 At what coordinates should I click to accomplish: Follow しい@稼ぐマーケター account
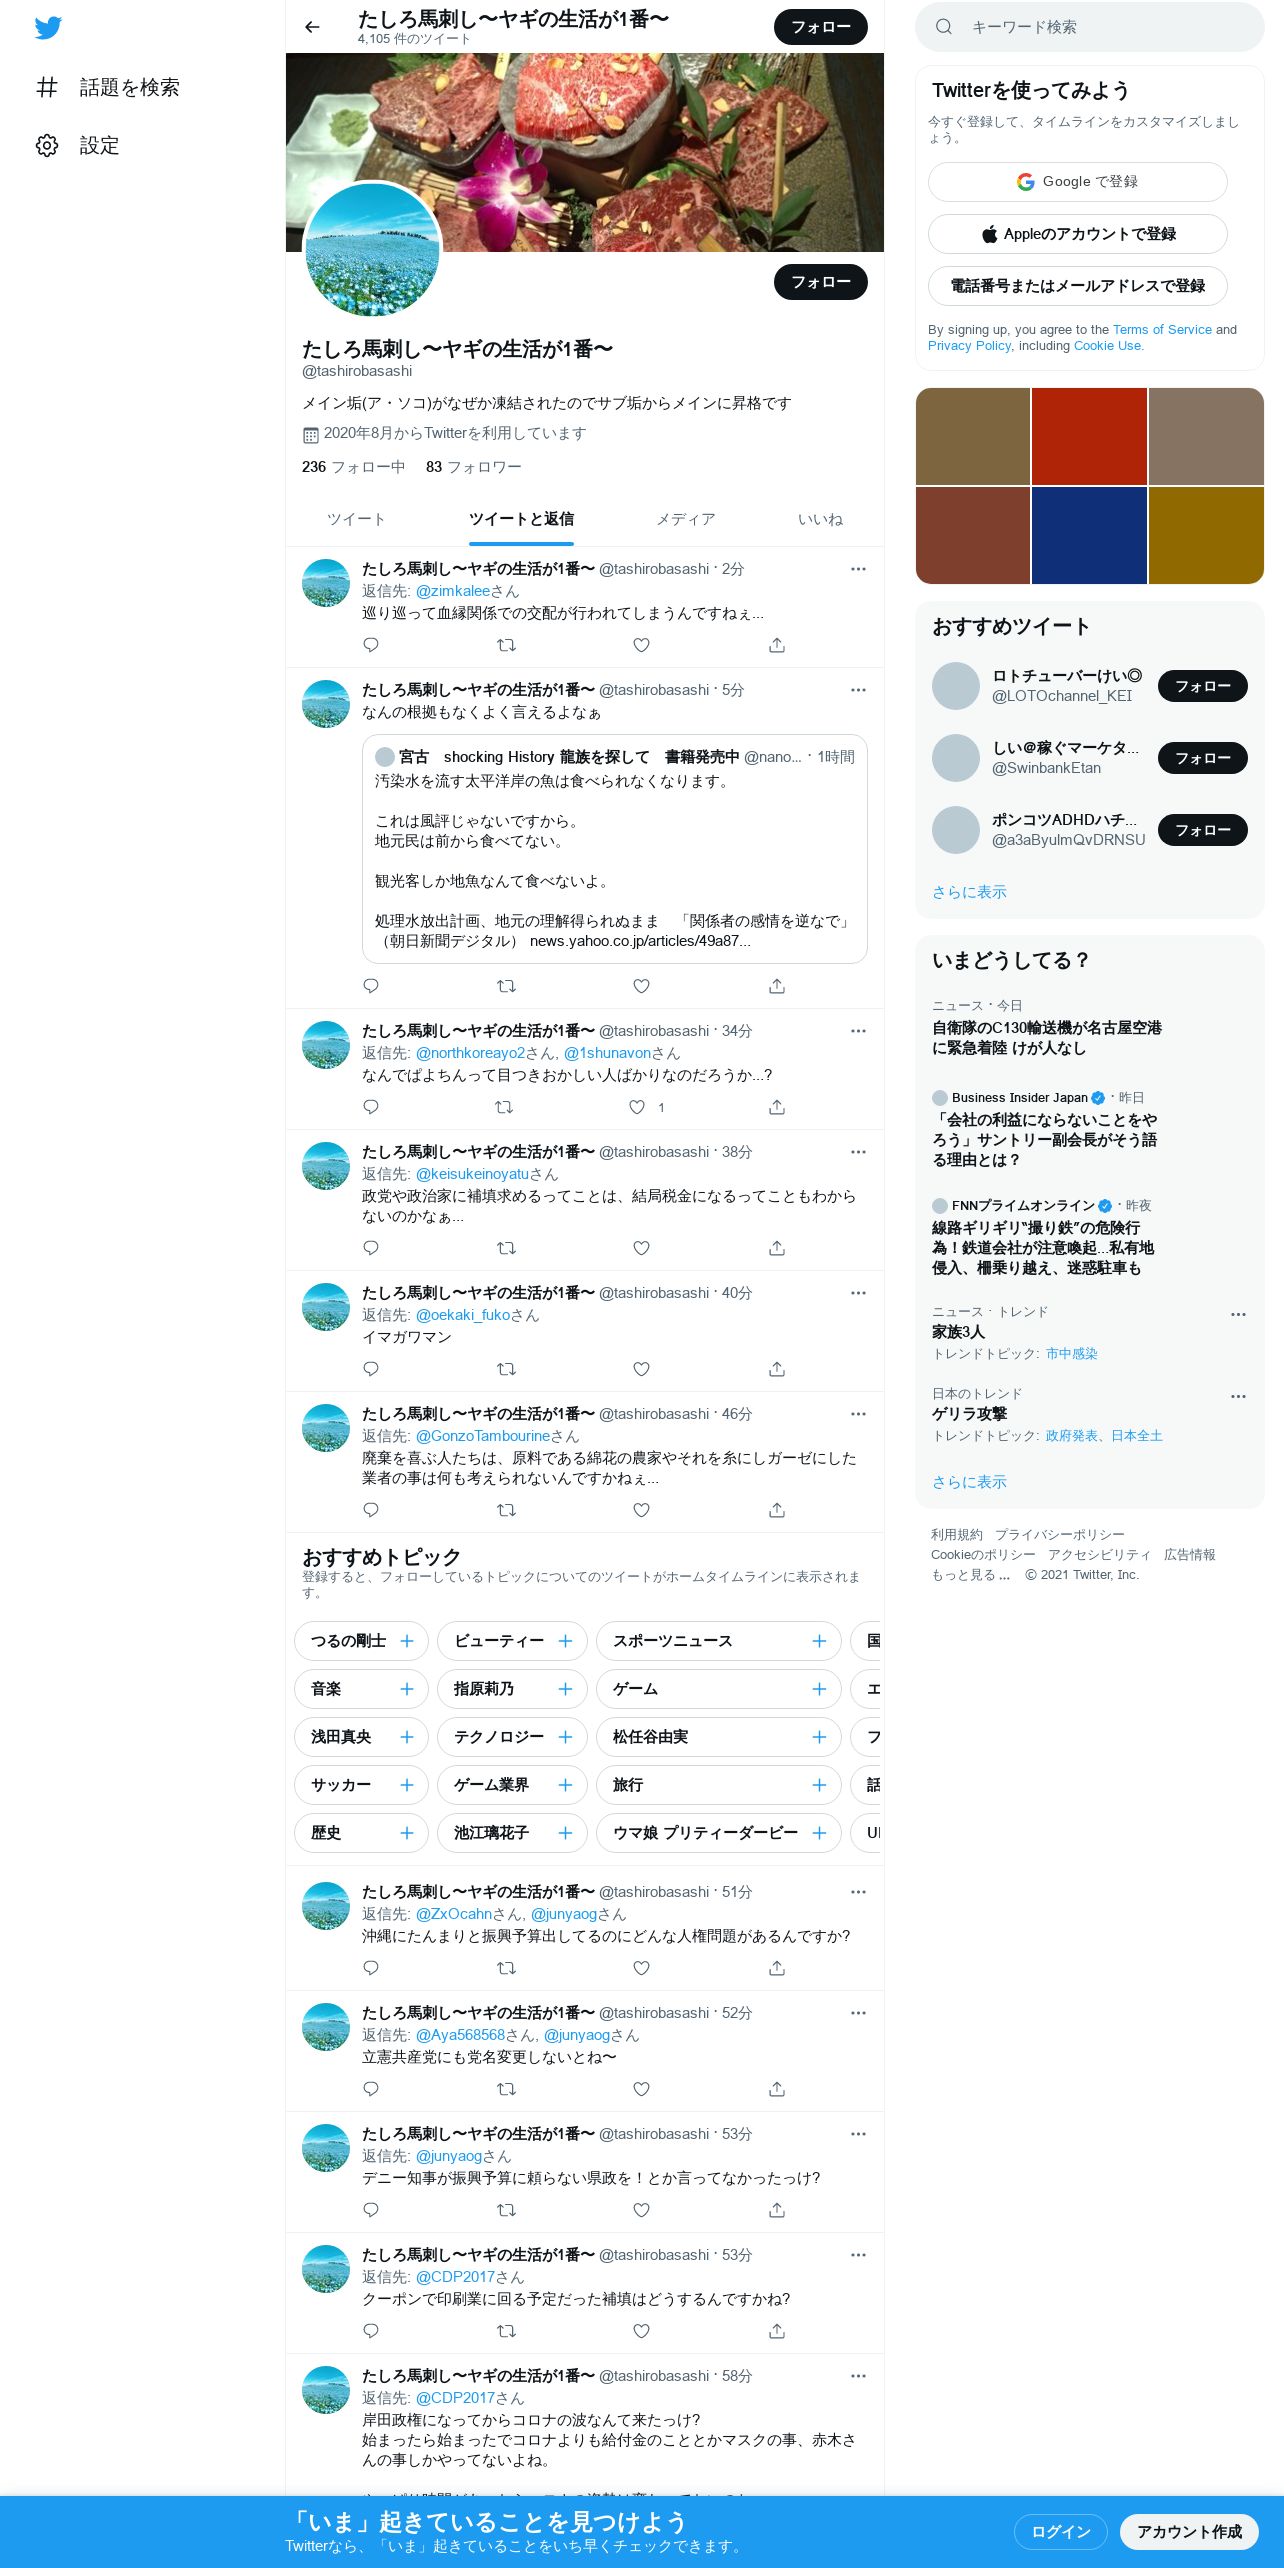click(x=1202, y=758)
